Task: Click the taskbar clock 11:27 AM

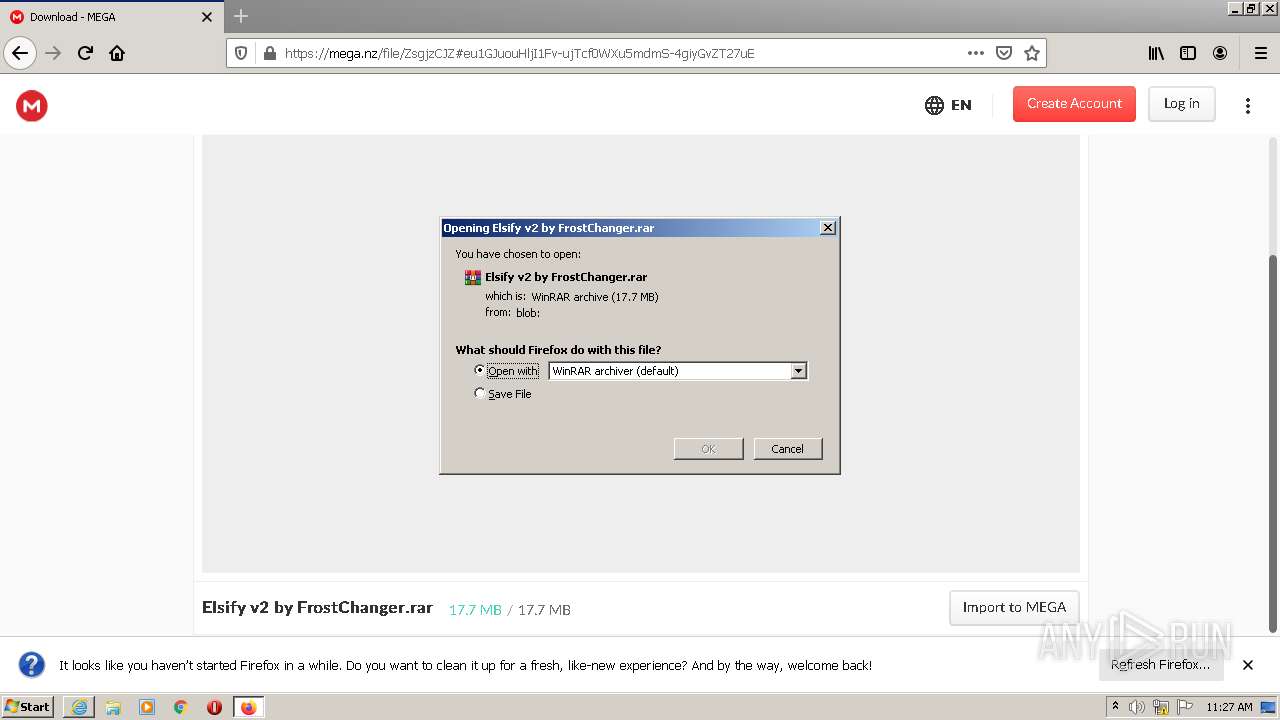Action: (x=1229, y=707)
